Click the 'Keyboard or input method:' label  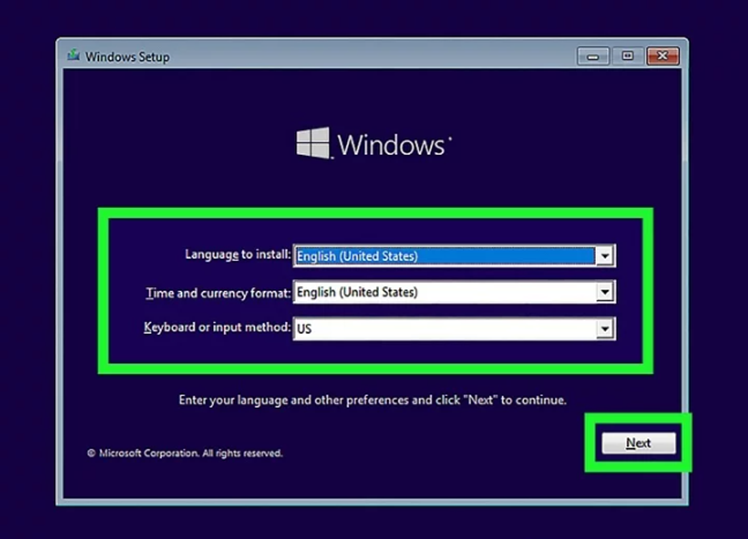pos(217,327)
